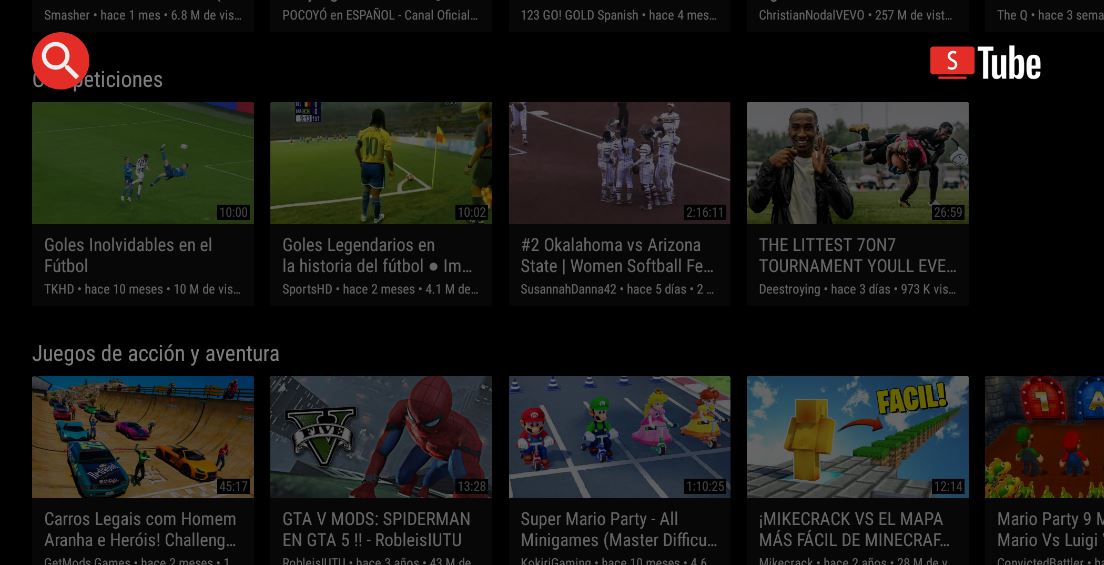Select title 'Carros Legais com Homem Aranha e Heróis'
Screen dimensions: 1104x565
click(140, 529)
